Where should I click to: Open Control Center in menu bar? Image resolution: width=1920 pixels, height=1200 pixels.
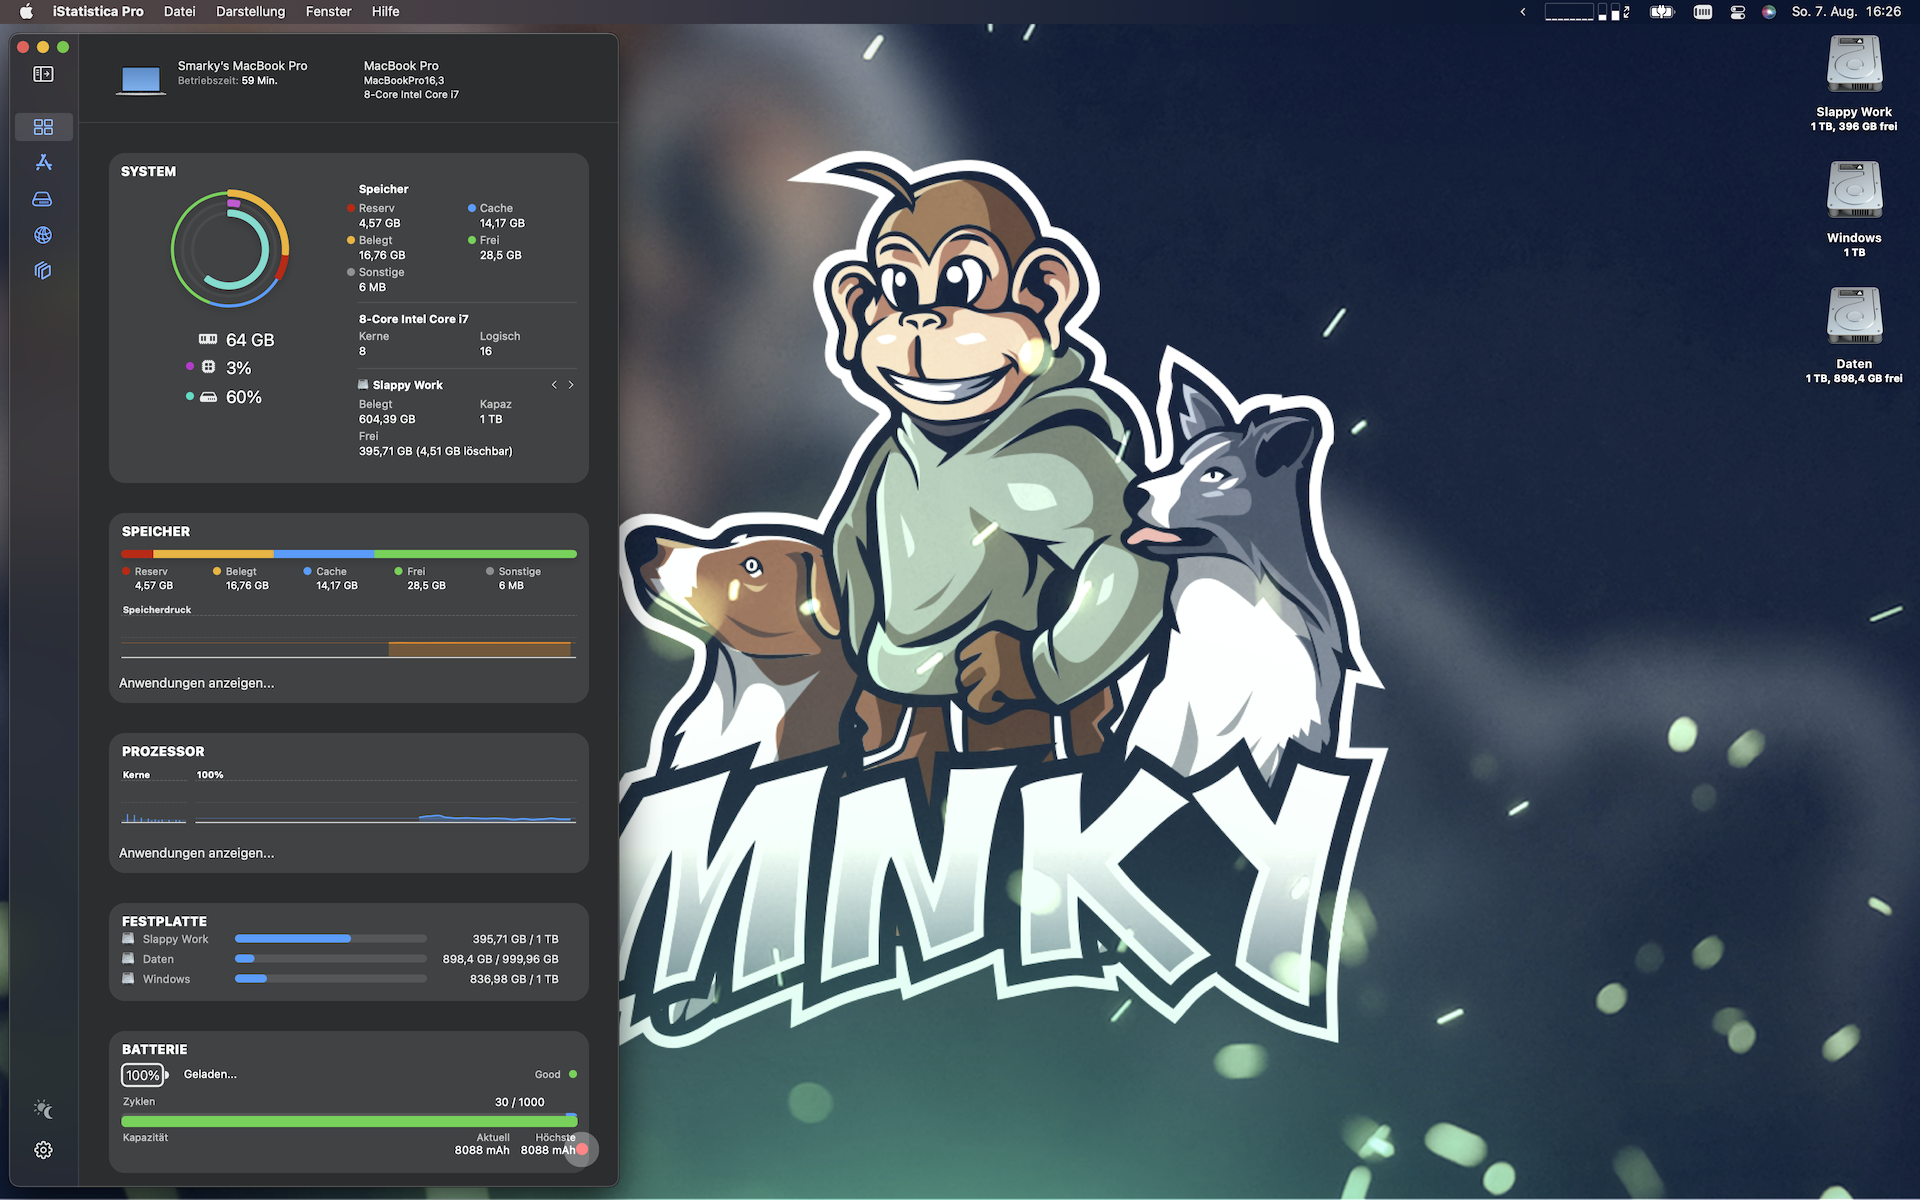pyautogui.click(x=1738, y=12)
